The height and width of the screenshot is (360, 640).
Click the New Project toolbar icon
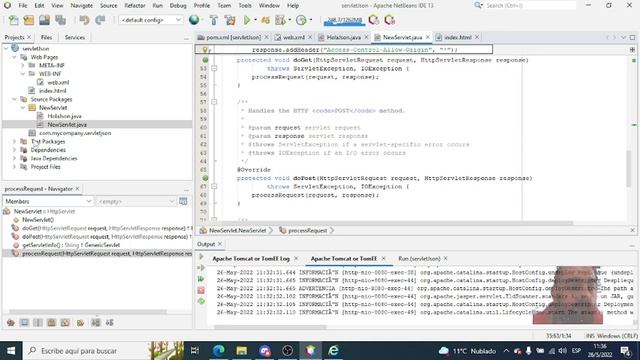(29, 20)
